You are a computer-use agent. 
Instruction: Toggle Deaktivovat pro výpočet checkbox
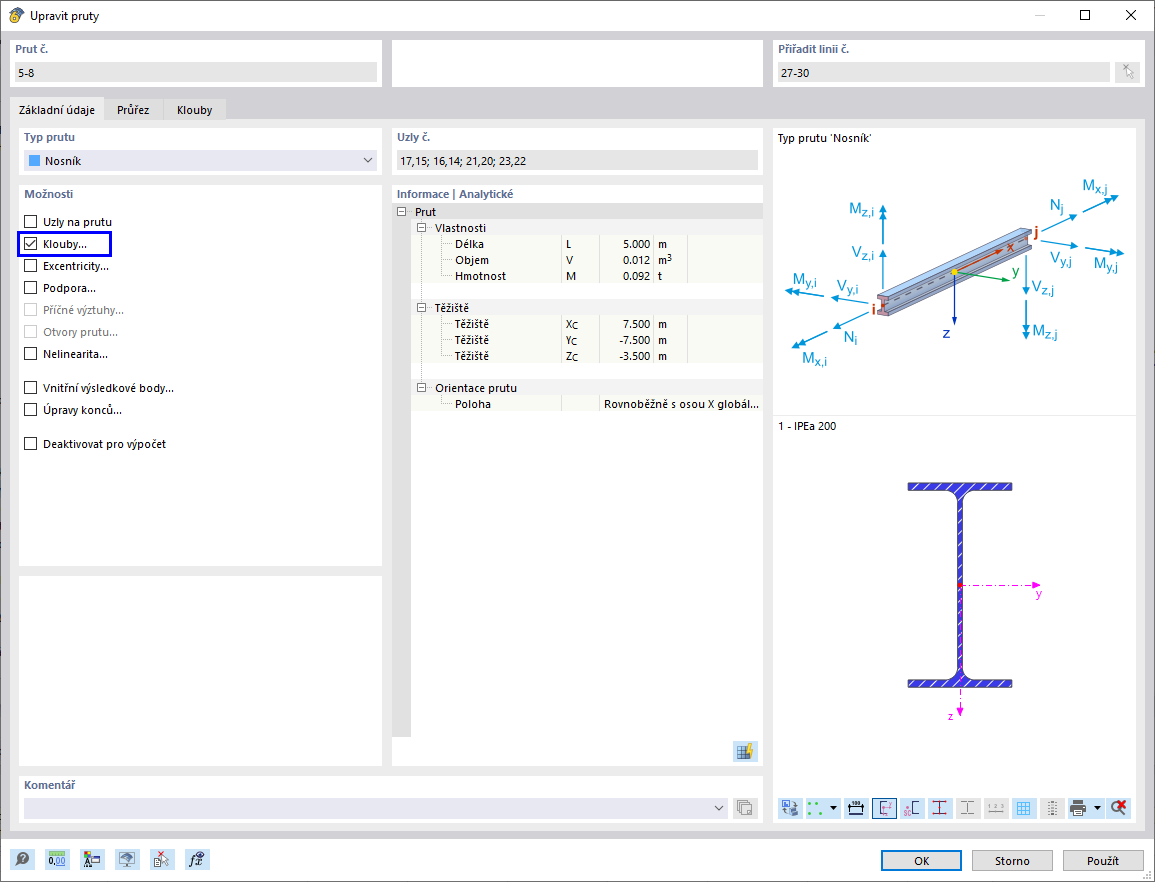point(30,444)
